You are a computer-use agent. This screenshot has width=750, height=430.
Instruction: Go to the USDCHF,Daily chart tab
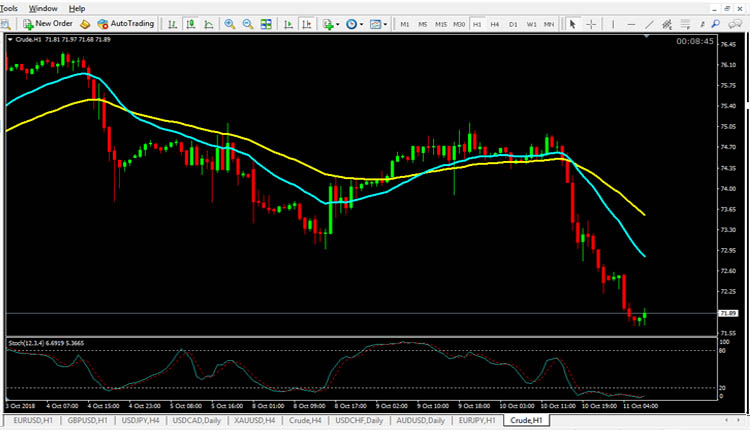pyautogui.click(x=359, y=420)
